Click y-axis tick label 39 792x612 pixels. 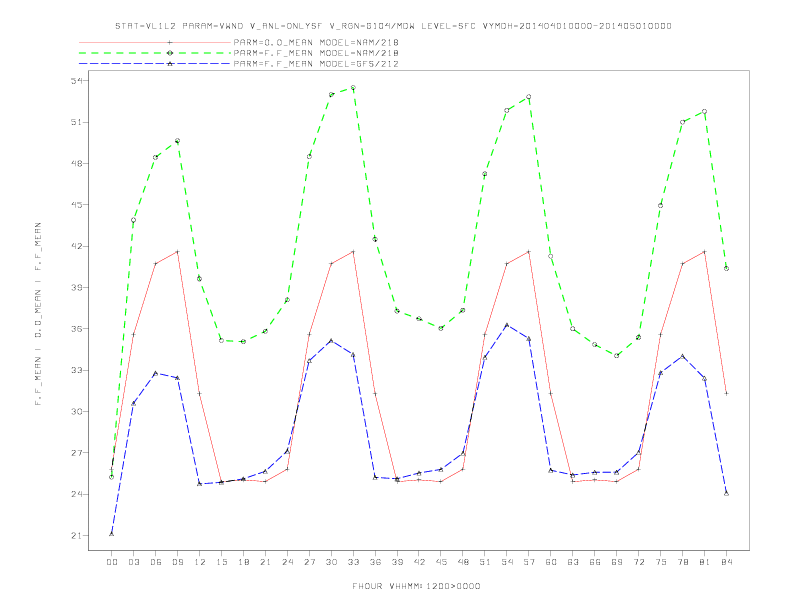tap(77, 287)
